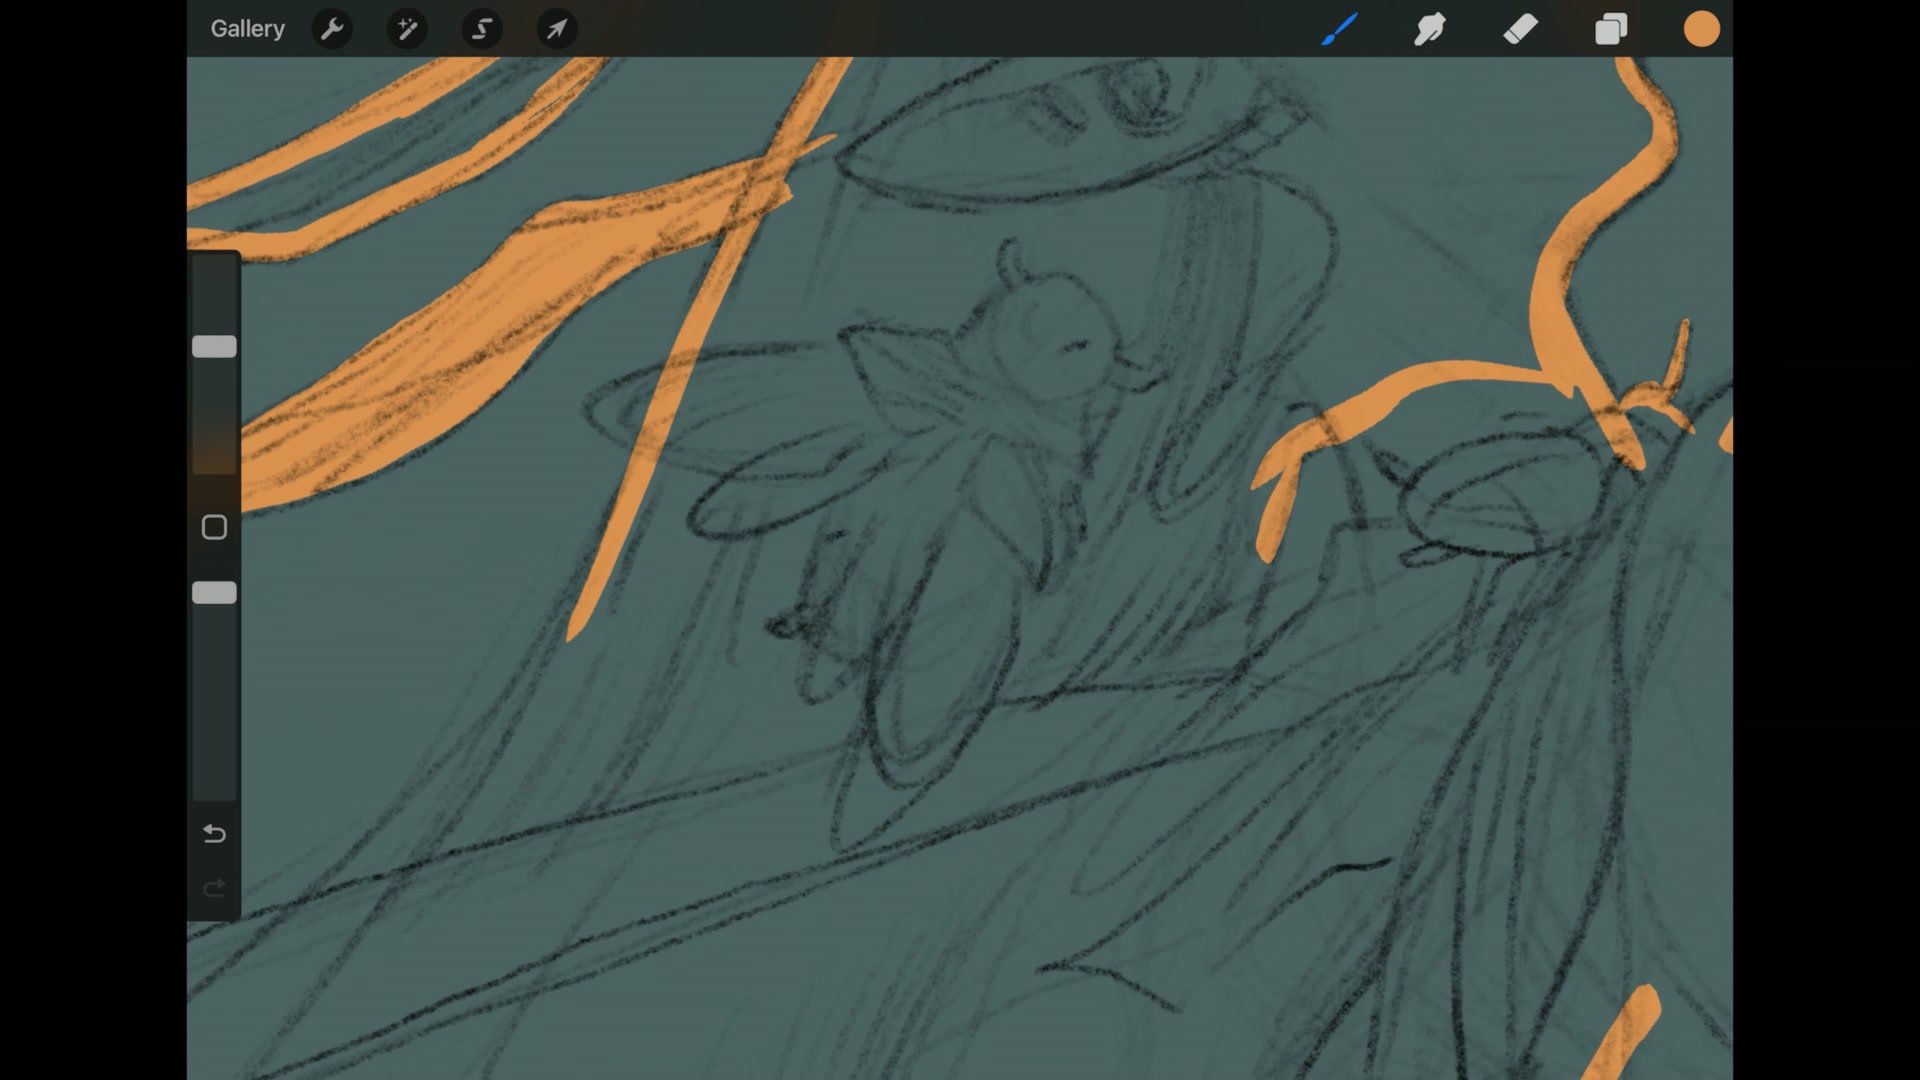
Task: Open the Actions wrench menu
Action: tap(332, 29)
